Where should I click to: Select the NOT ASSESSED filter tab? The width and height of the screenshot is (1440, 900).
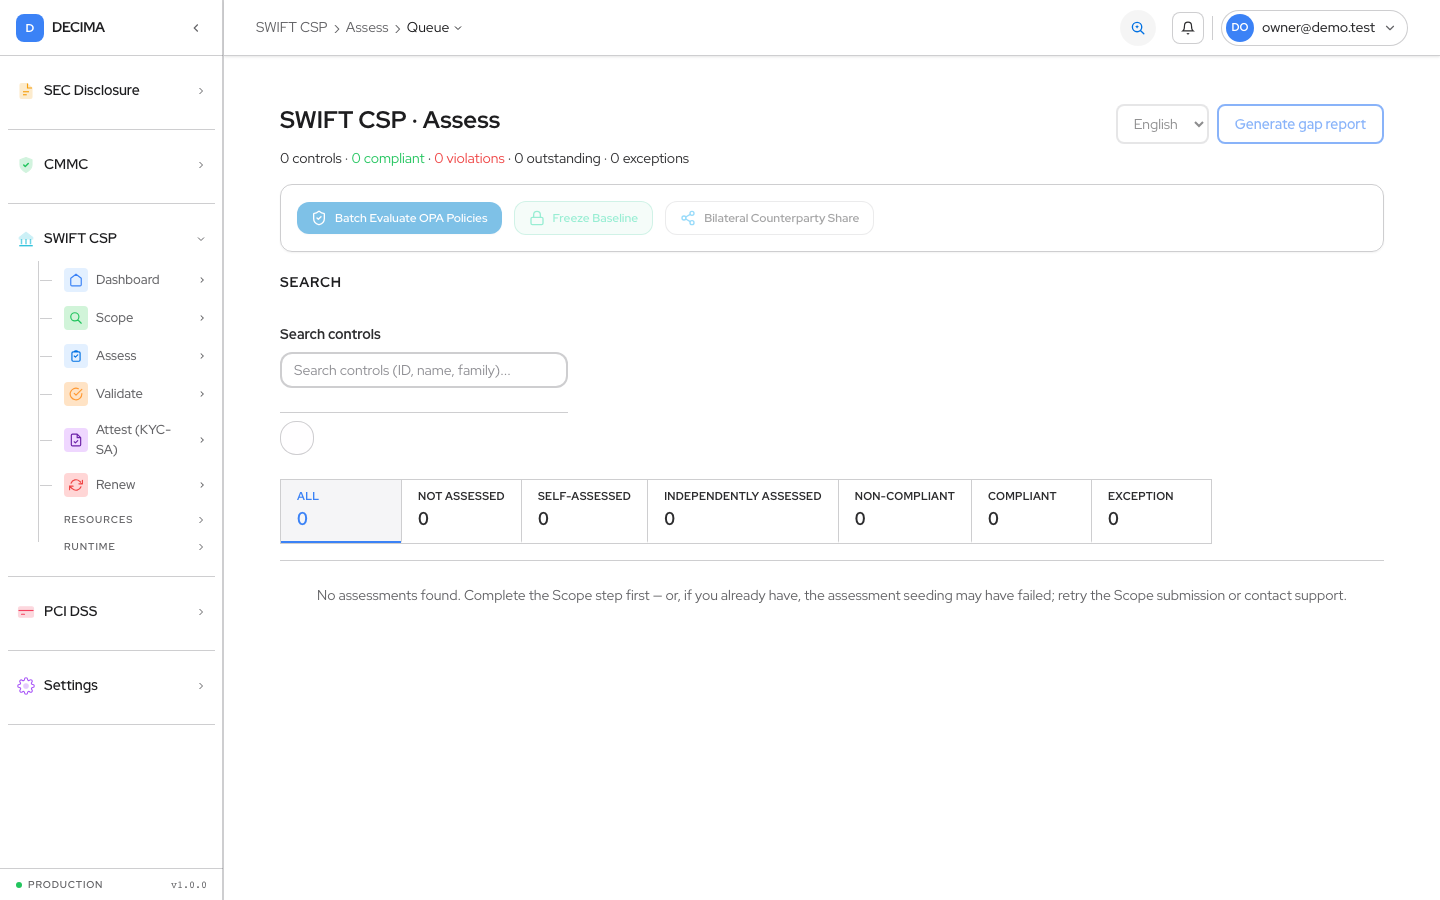(461, 511)
